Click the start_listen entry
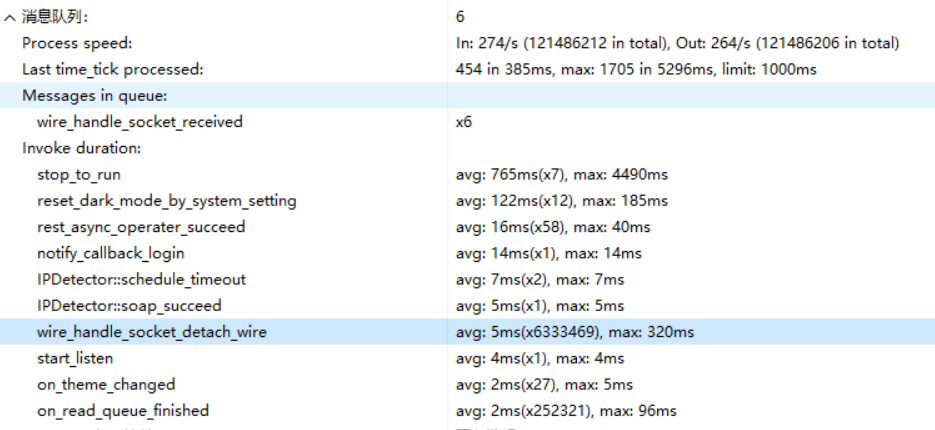935x430 pixels. pos(75,358)
